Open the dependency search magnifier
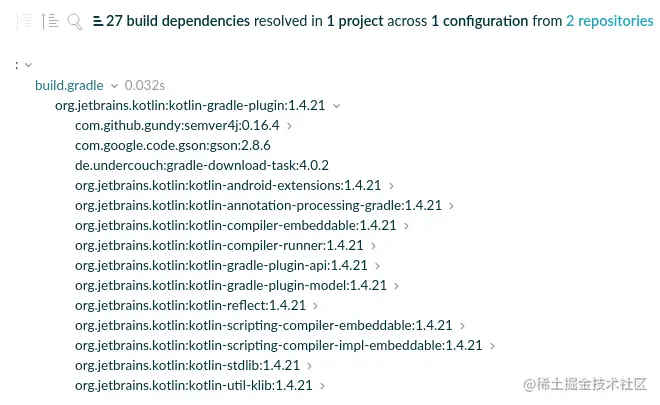660x405 pixels. [74, 21]
